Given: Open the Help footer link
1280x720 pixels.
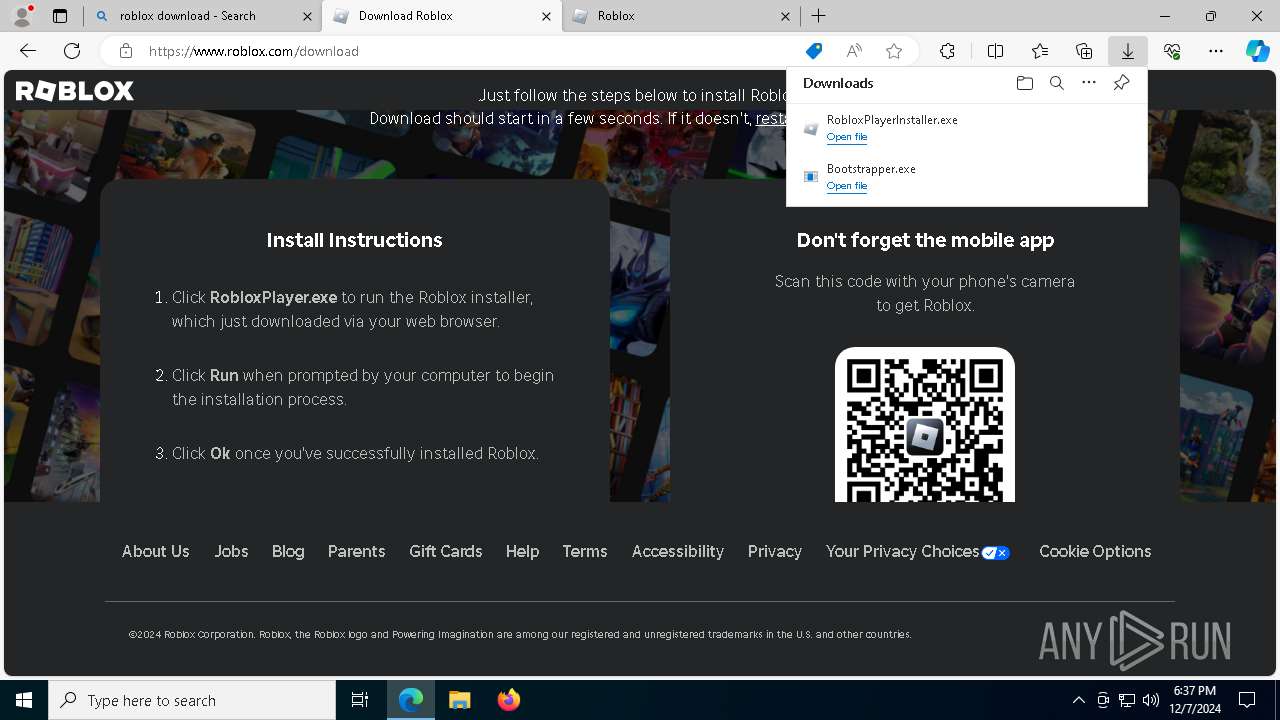Looking at the screenshot, I should pos(522,551).
